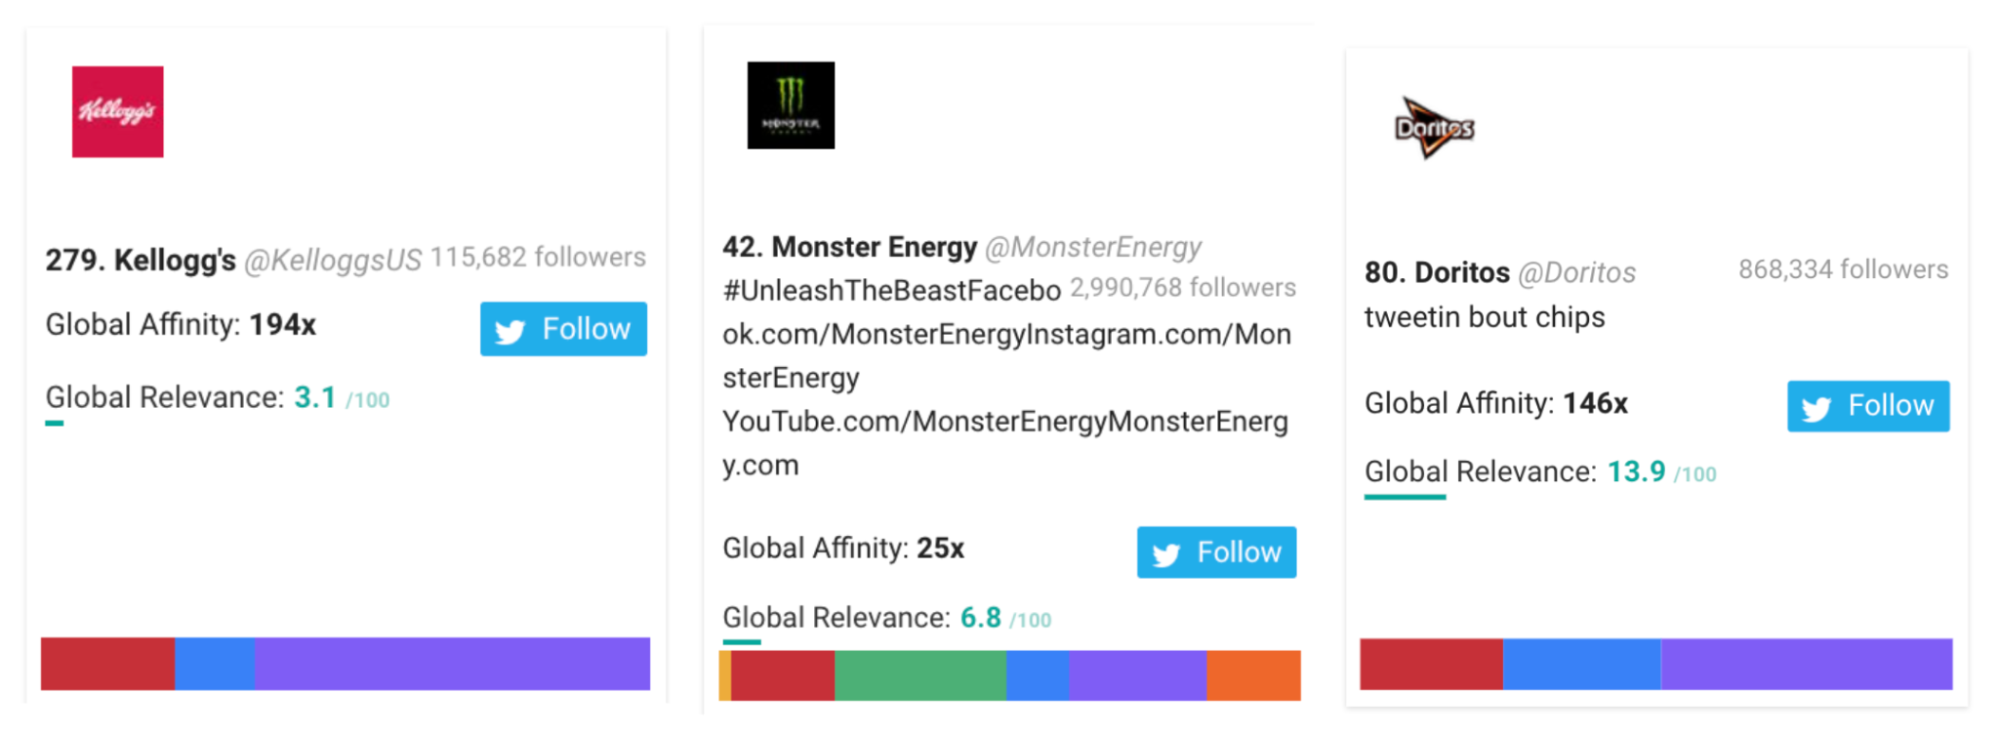Click the red segment in Doritos' bar
This screenshot has width=1999, height=732.
[x=1431, y=664]
